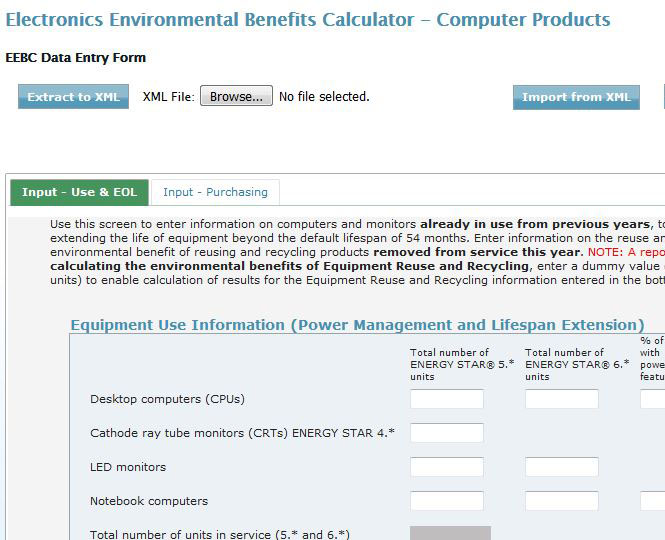
Task: Click the Extract to XML button
Action: point(73,97)
